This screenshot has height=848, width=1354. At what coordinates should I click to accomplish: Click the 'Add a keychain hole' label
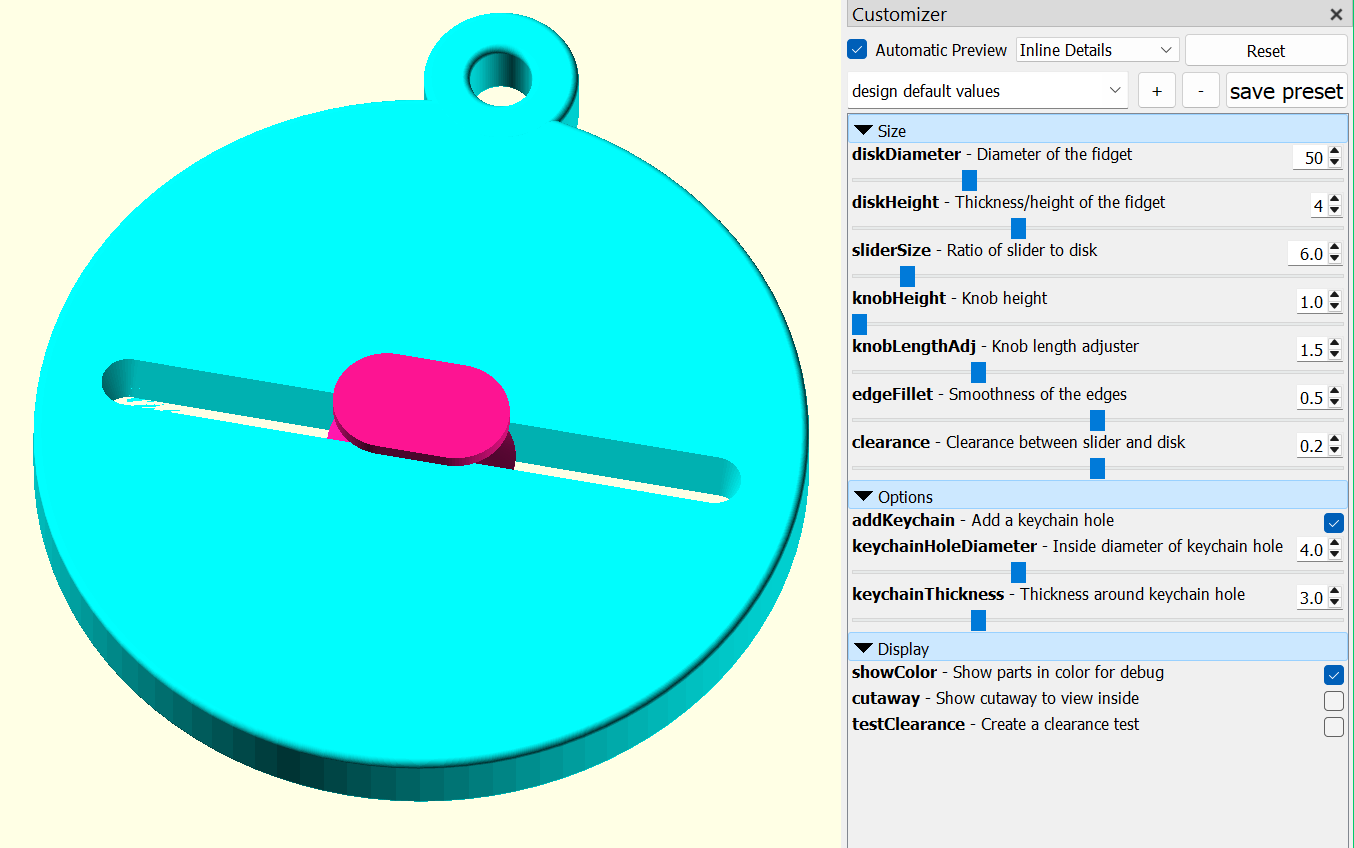[x=1043, y=520]
